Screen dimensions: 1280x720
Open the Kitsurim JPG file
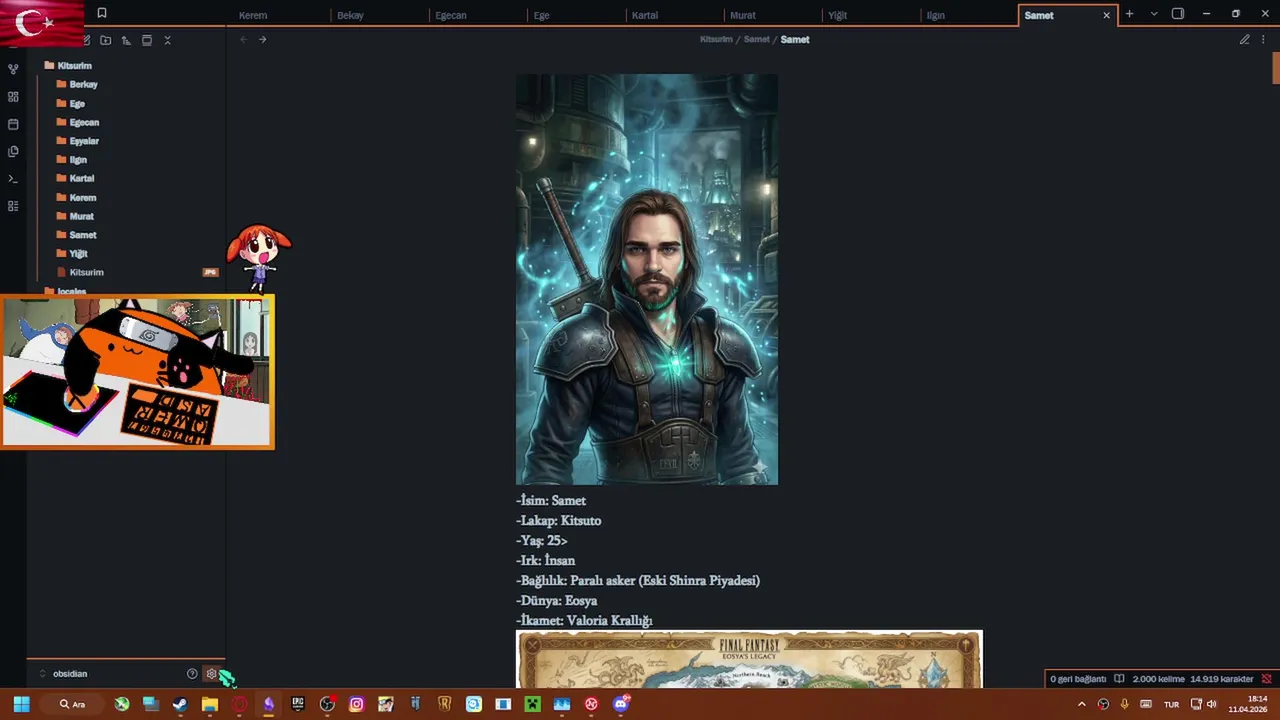(87, 272)
